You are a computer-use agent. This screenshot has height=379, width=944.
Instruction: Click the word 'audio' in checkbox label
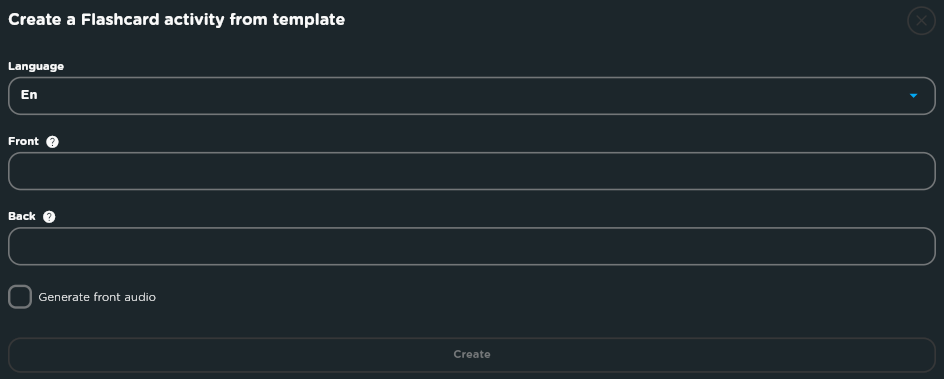tap(140, 297)
